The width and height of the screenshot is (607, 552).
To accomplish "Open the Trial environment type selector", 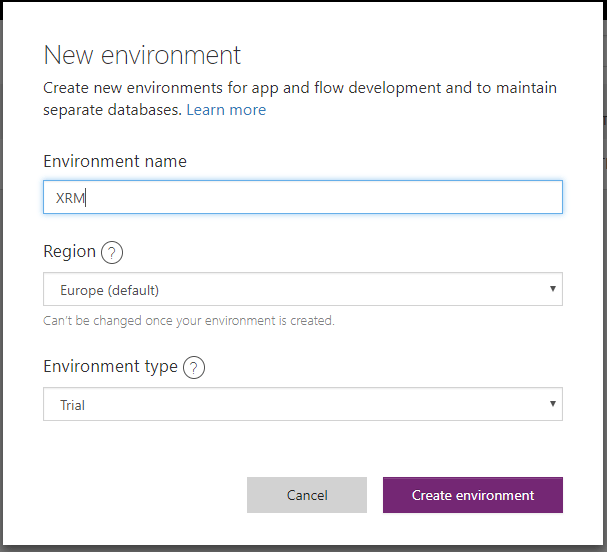I will tap(302, 405).
